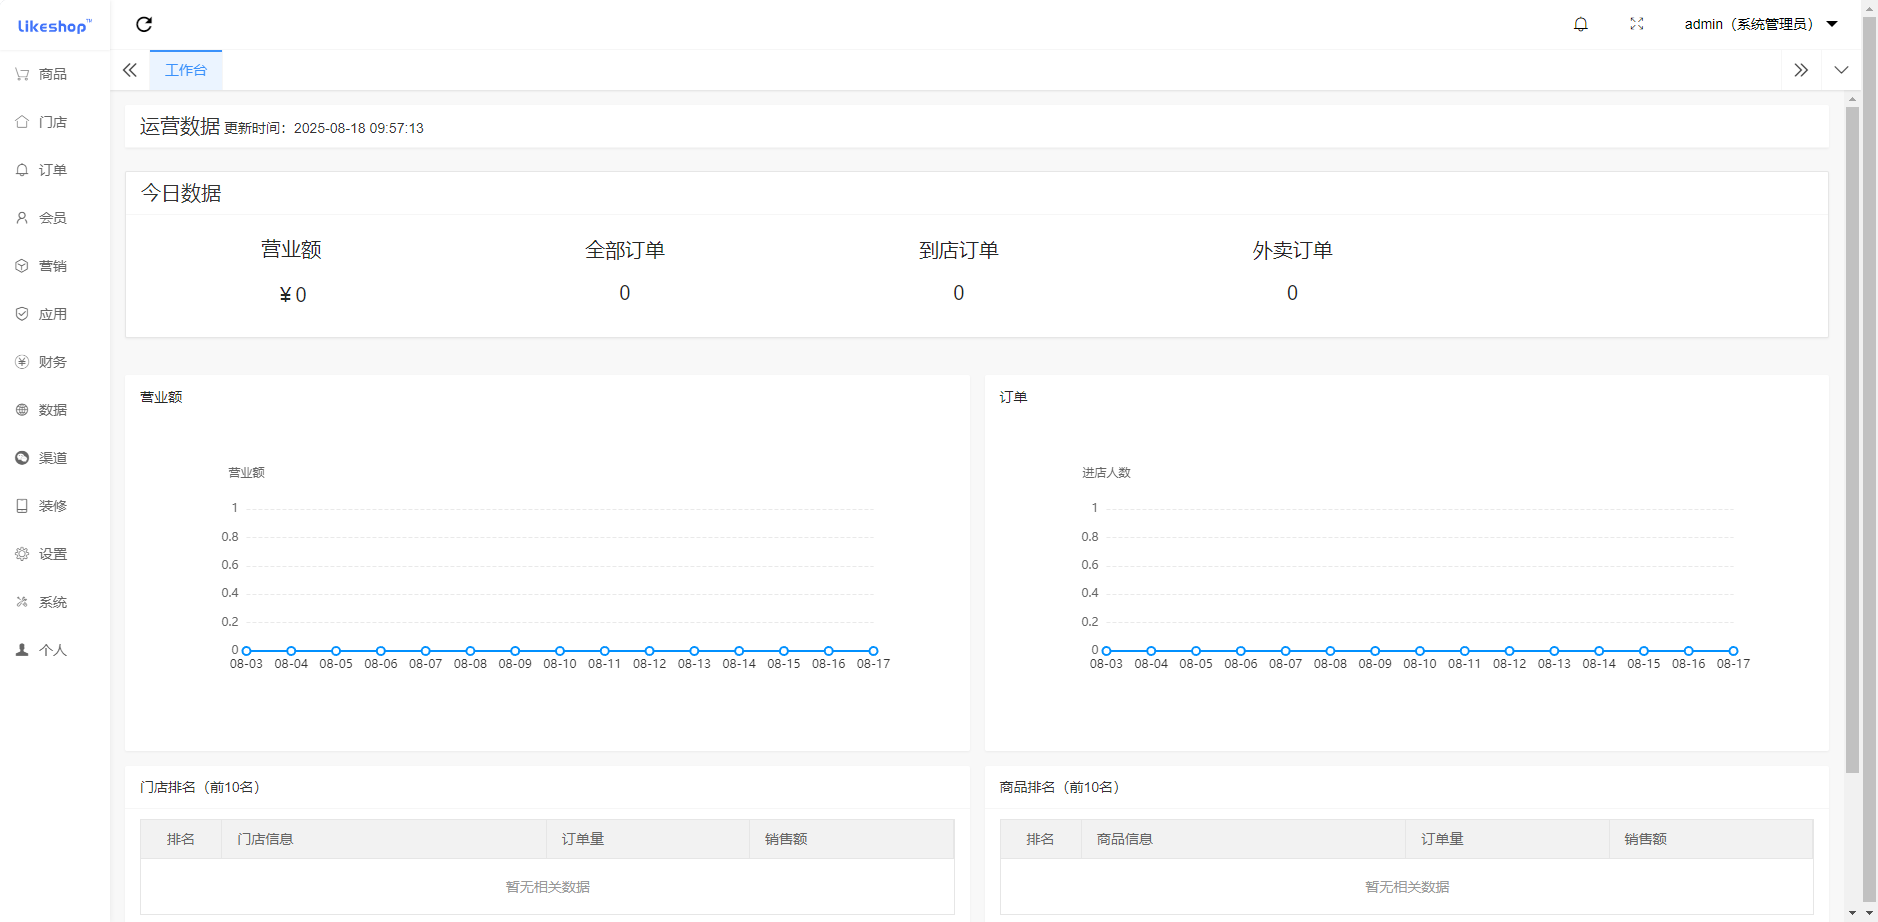Screen dimensions: 1878x922
Task: Open the 个人 personal menu
Action: 42,650
